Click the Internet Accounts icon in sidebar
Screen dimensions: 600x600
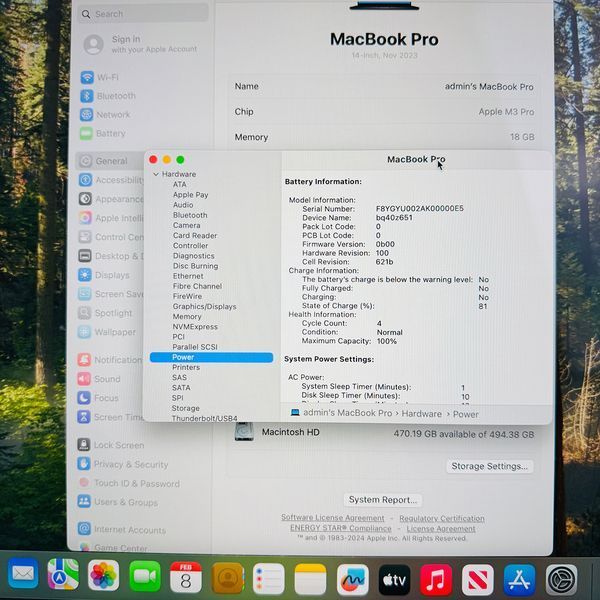pos(84,529)
